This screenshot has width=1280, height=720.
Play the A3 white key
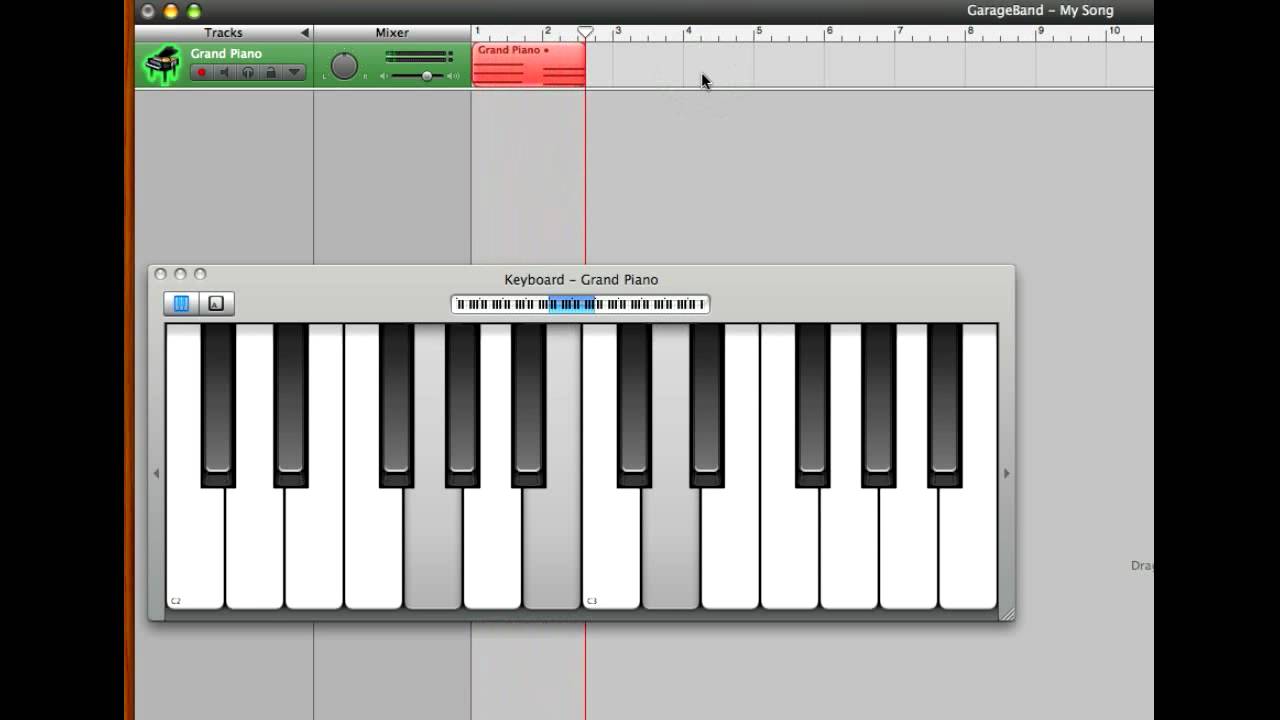[x=909, y=550]
